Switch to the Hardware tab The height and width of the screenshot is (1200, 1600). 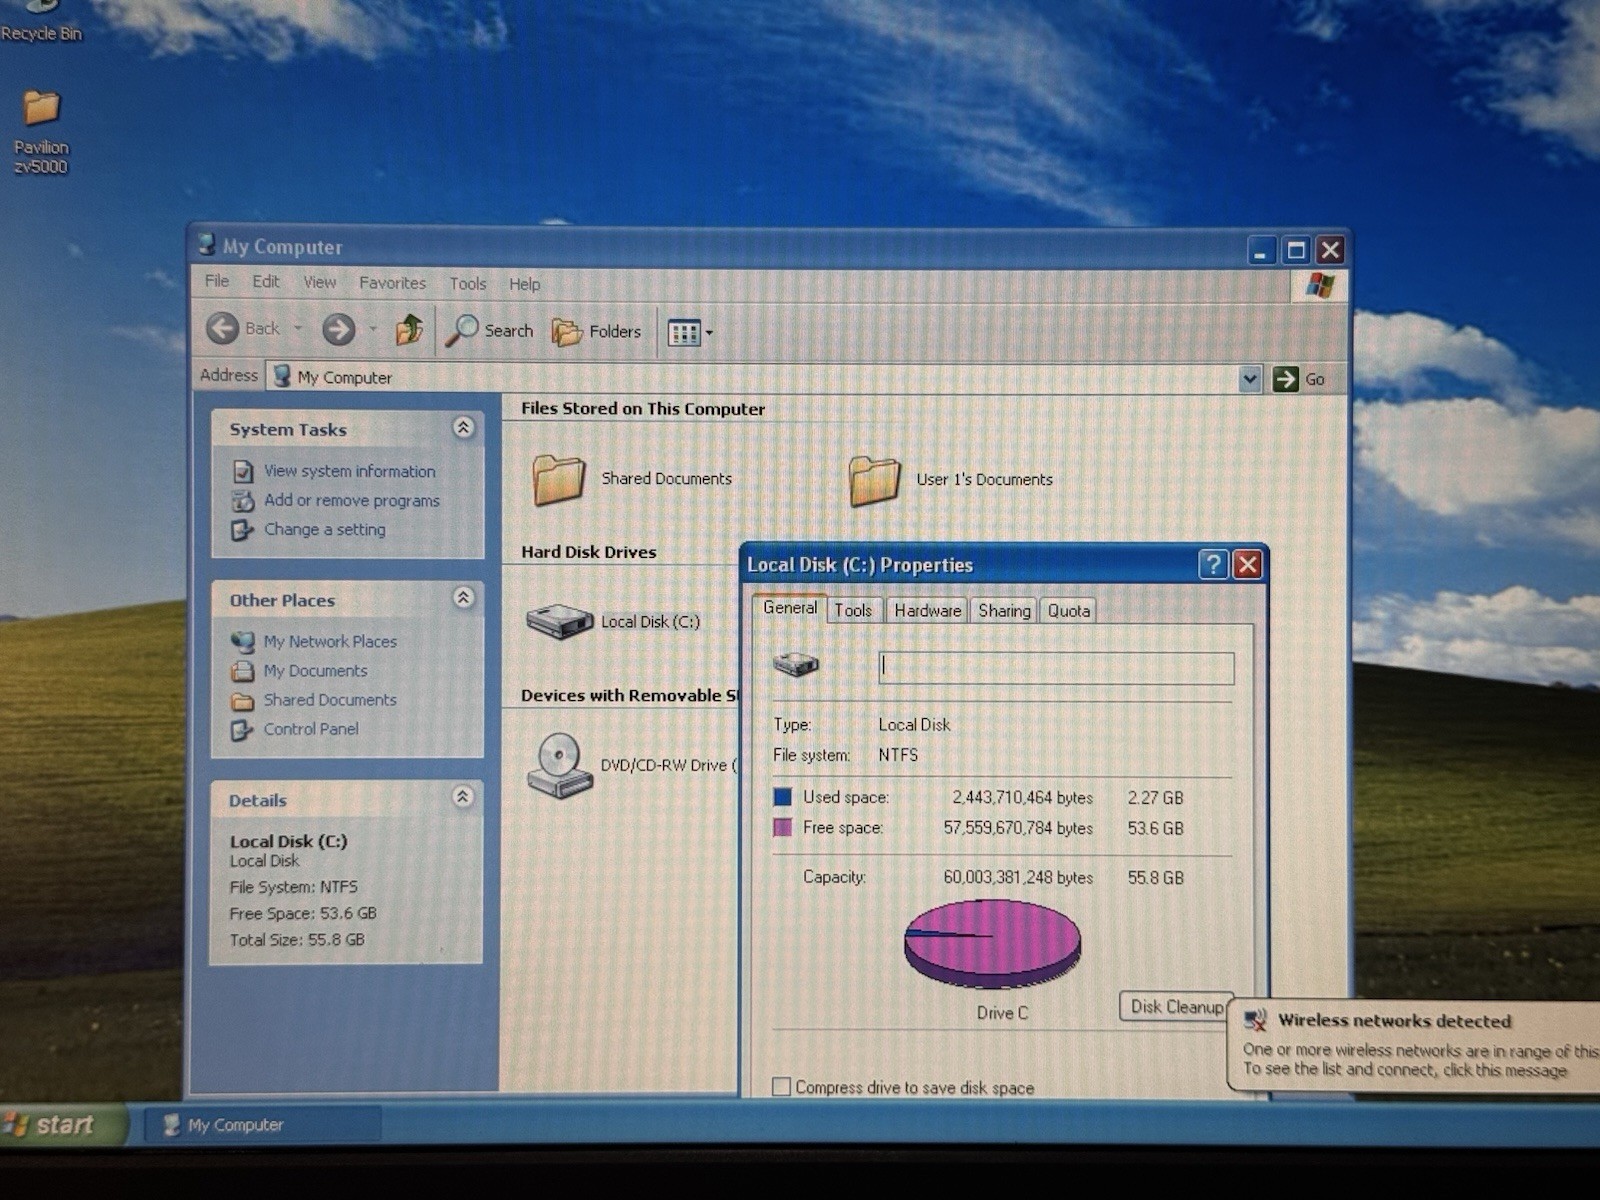[x=927, y=610]
